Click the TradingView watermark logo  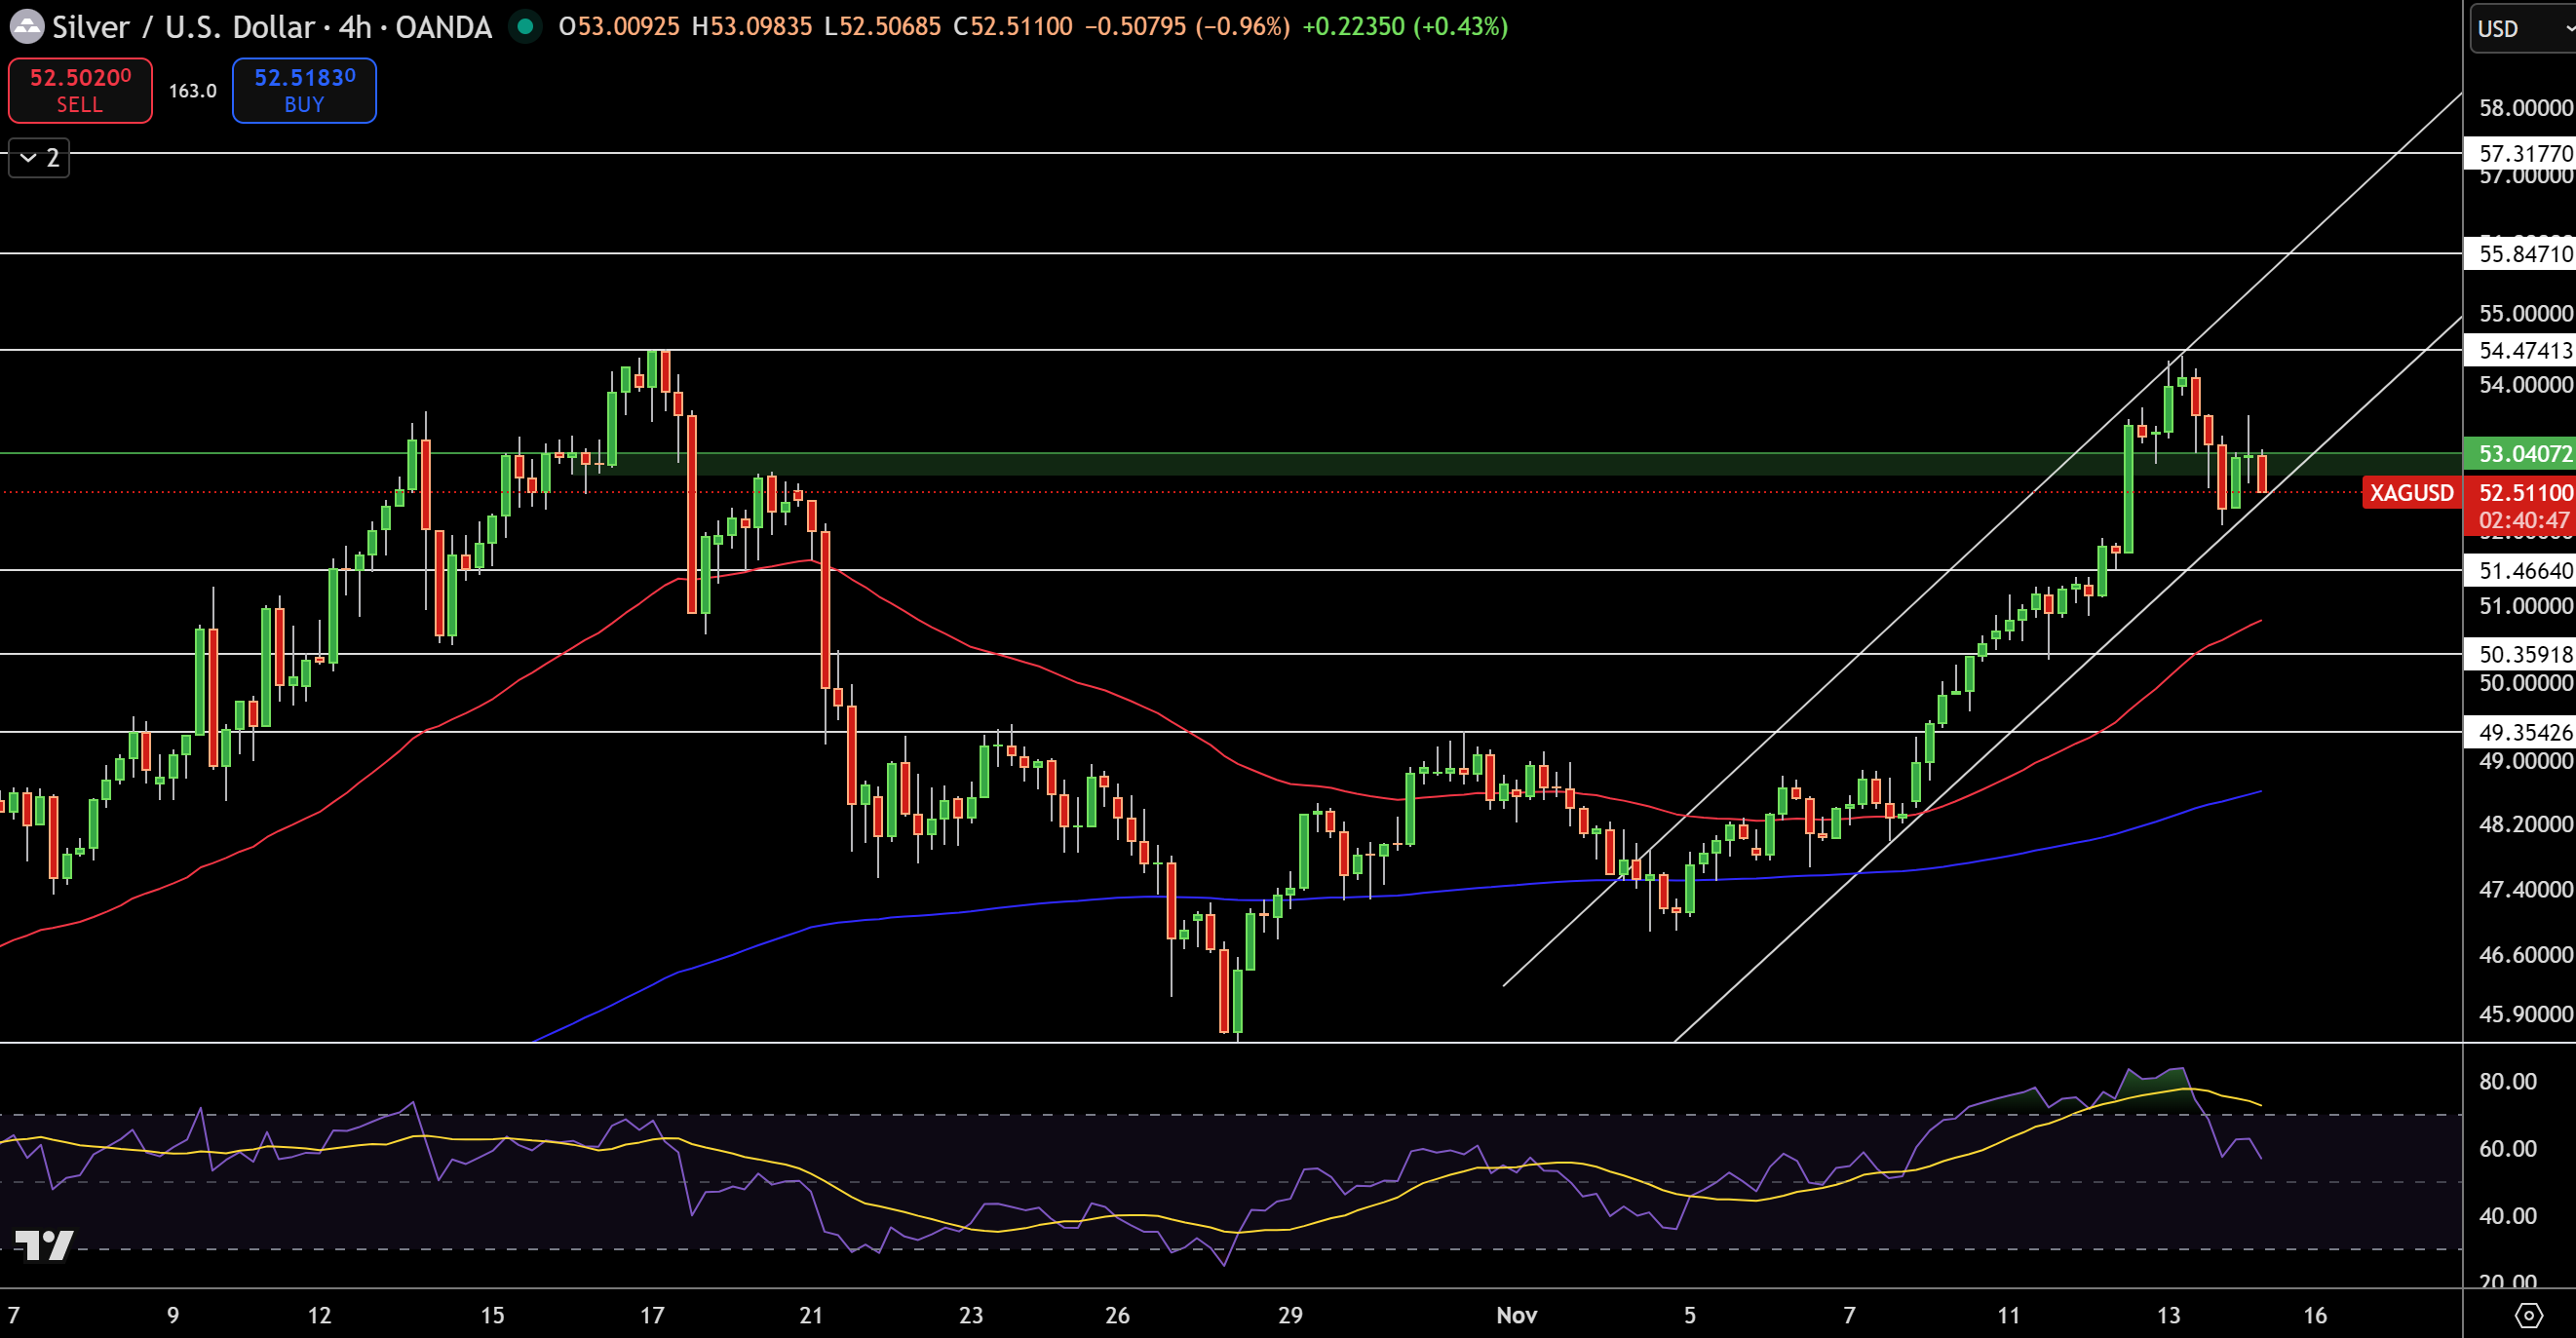(x=43, y=1246)
